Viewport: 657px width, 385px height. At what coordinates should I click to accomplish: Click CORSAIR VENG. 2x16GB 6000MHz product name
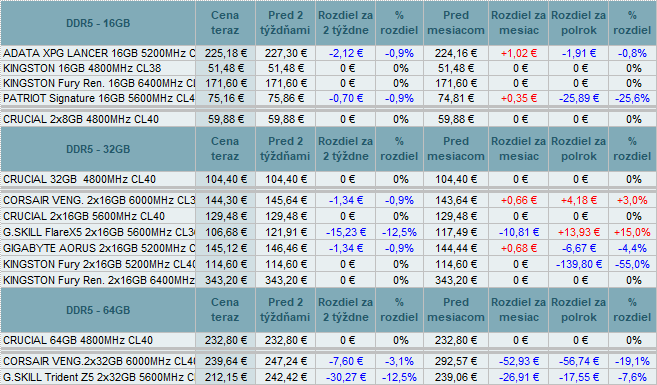pyautogui.click(x=98, y=200)
